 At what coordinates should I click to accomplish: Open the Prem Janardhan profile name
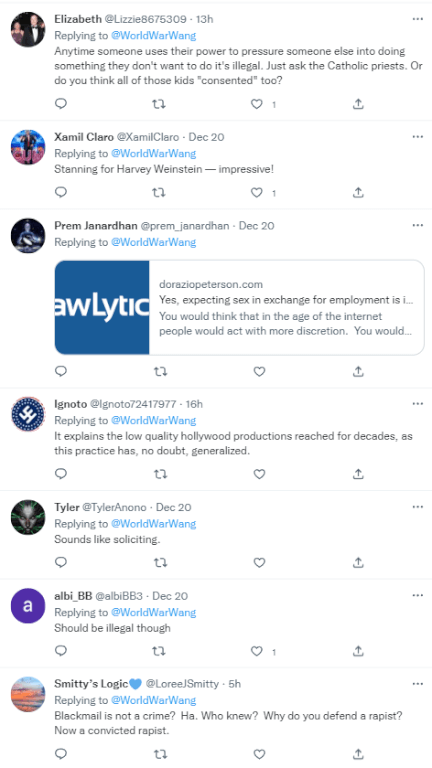click(x=96, y=226)
